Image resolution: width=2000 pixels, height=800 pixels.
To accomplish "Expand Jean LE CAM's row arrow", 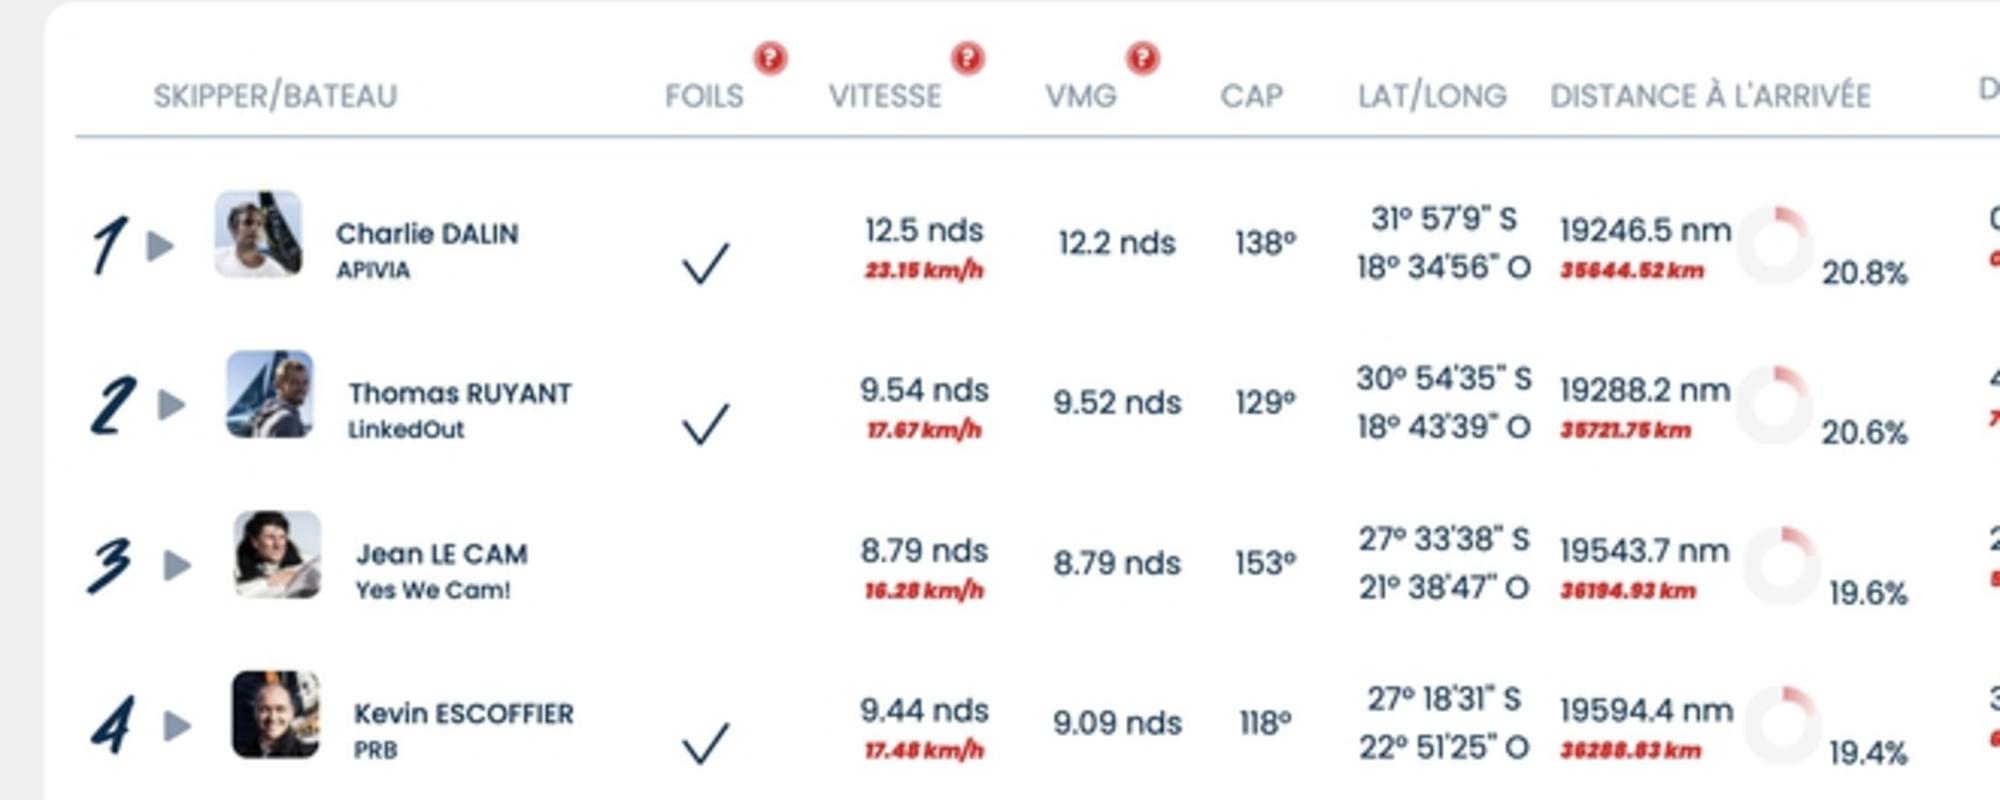I will coord(178,565).
